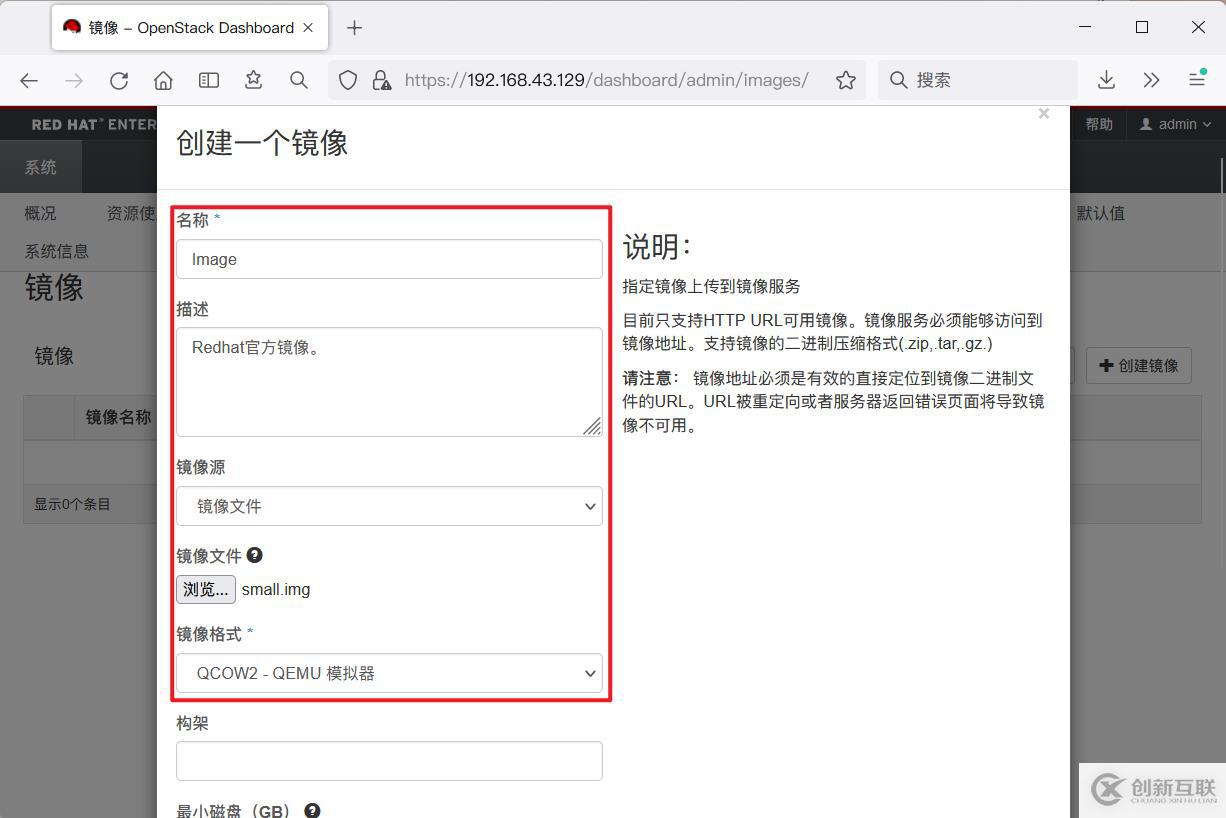1226x818 pixels.
Task: Show more toolbar tools chevron
Action: pos(1151,80)
